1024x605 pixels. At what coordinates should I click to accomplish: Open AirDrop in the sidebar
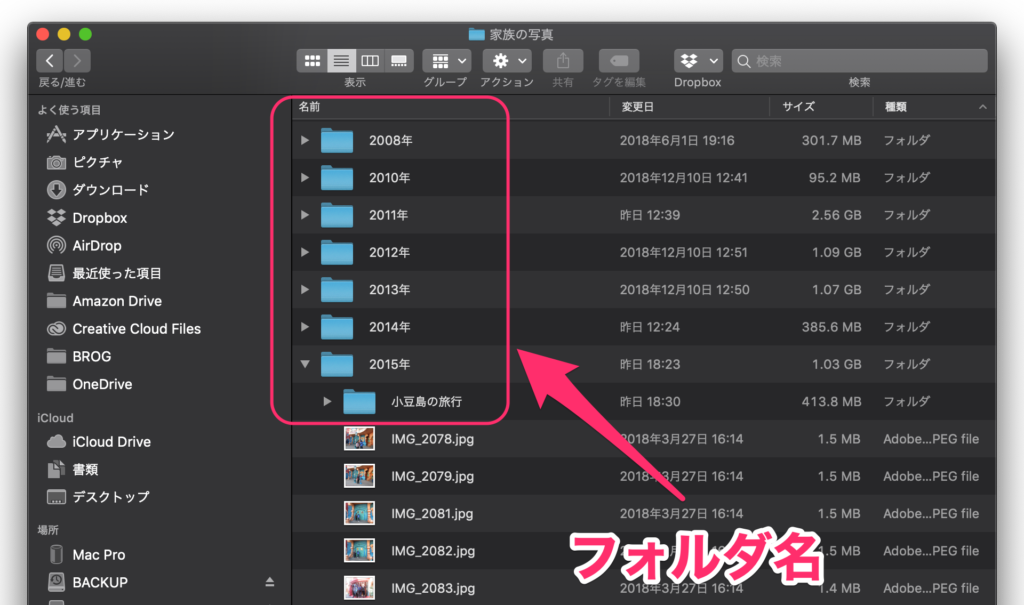96,245
